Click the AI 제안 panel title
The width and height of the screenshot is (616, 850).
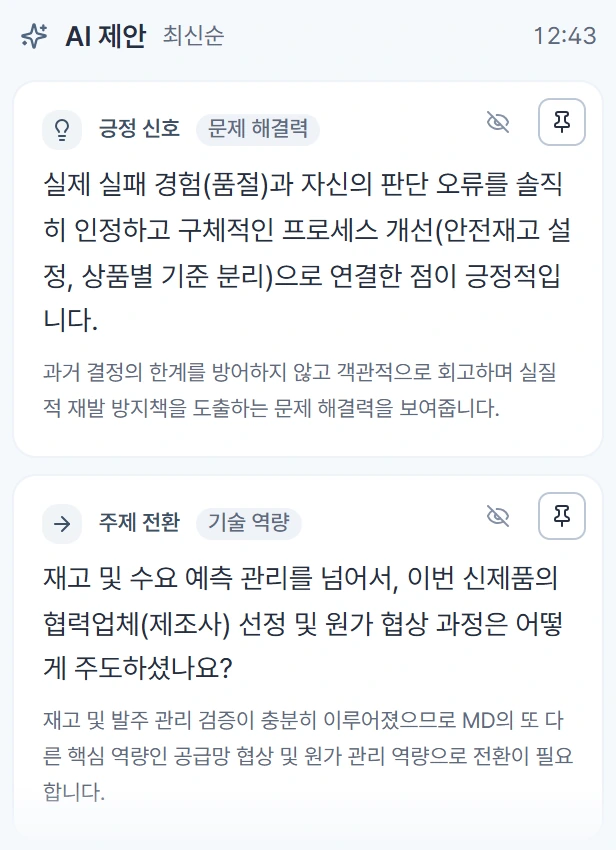(x=105, y=36)
